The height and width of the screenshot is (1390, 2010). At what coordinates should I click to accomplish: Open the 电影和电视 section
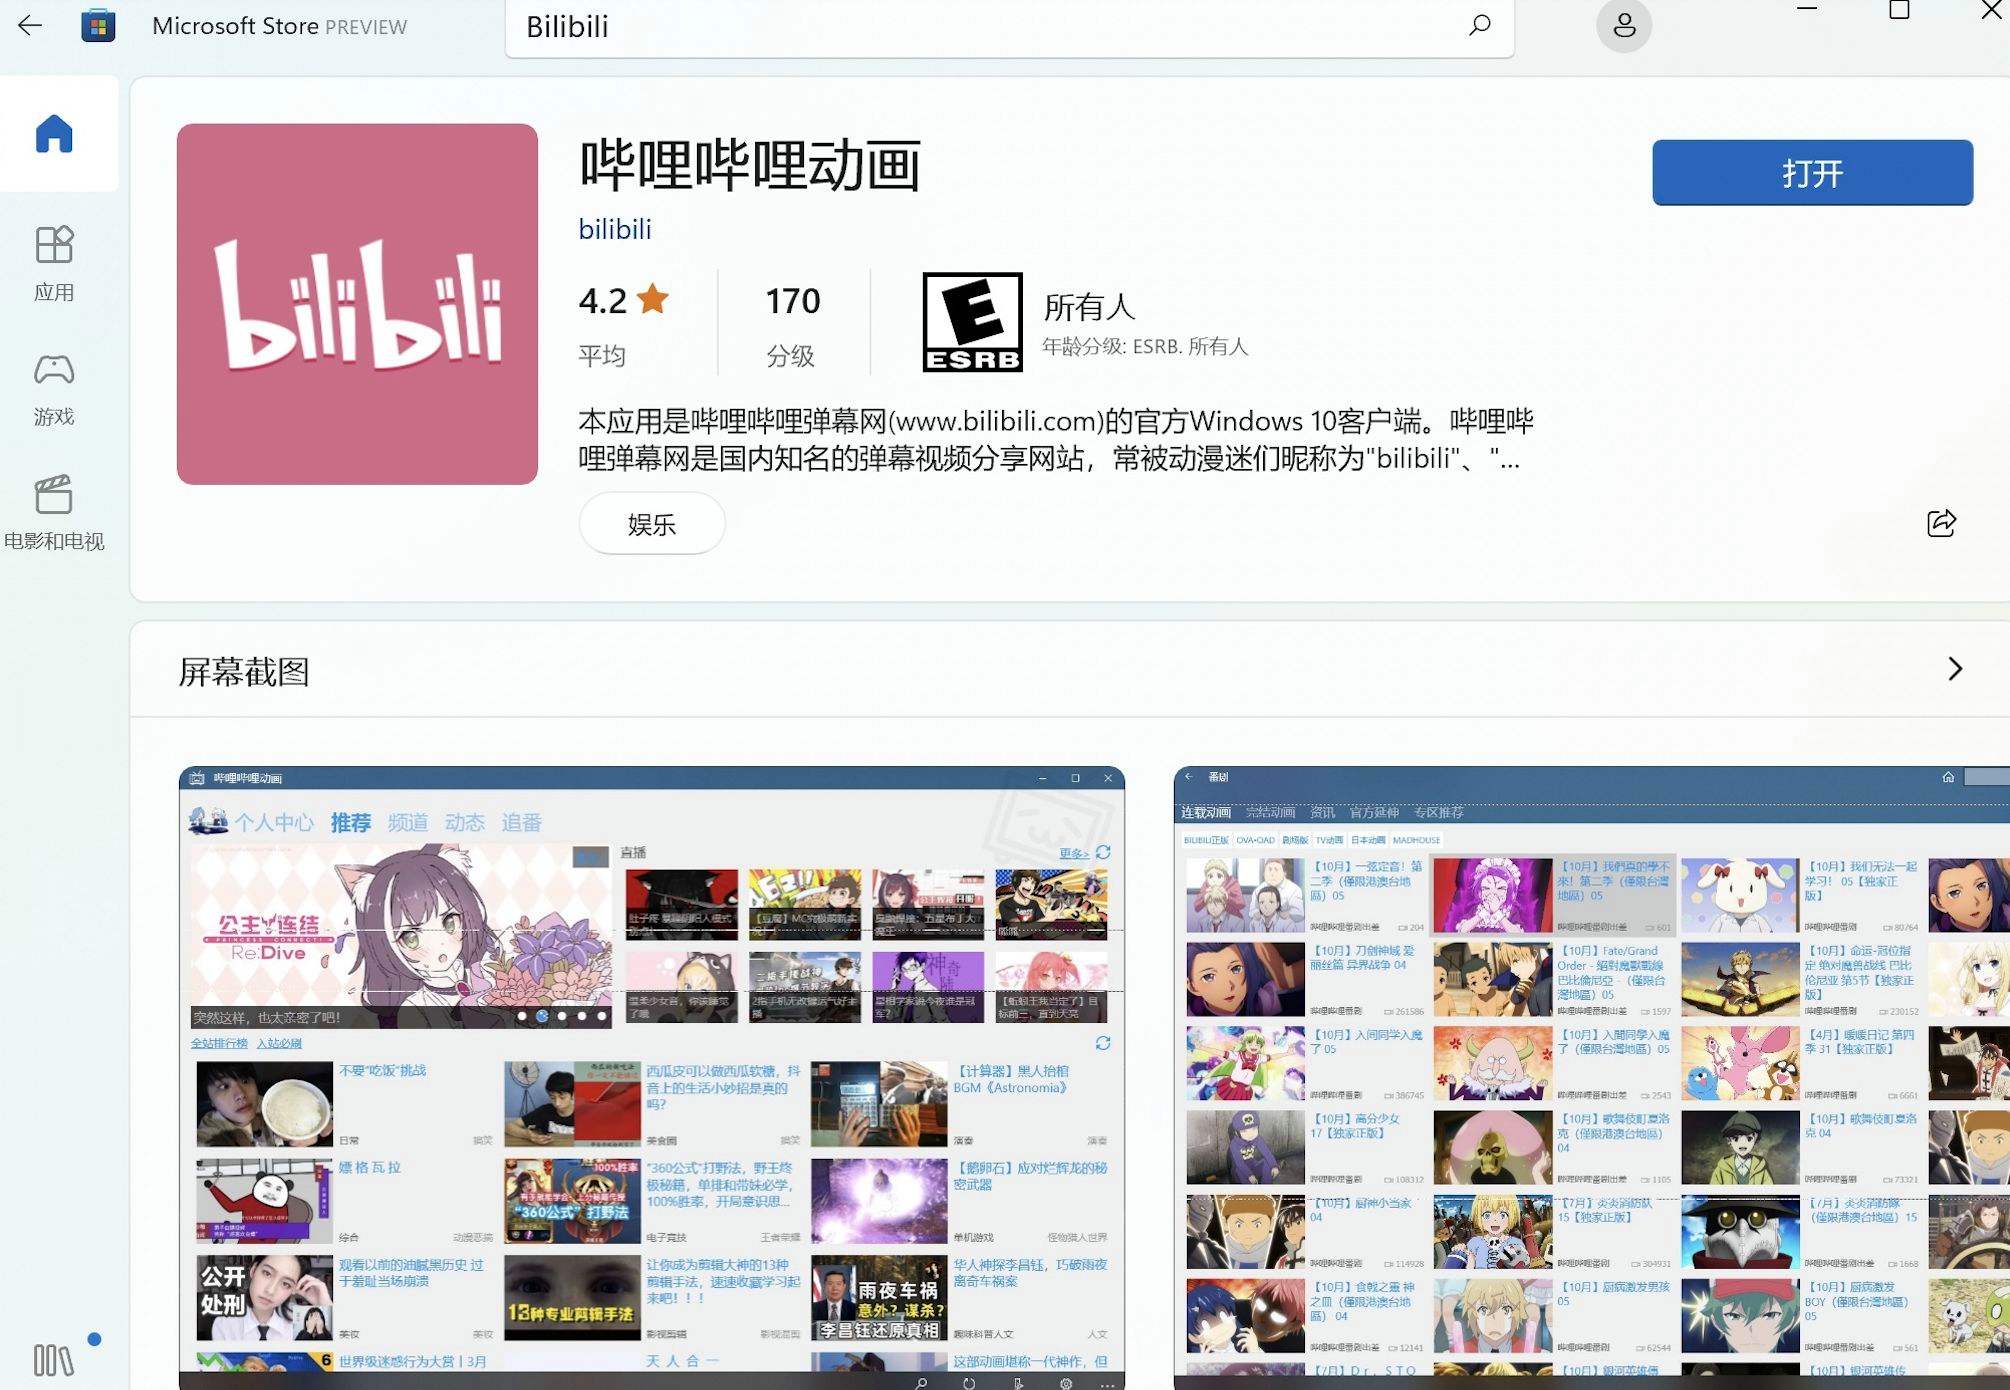pos(55,512)
